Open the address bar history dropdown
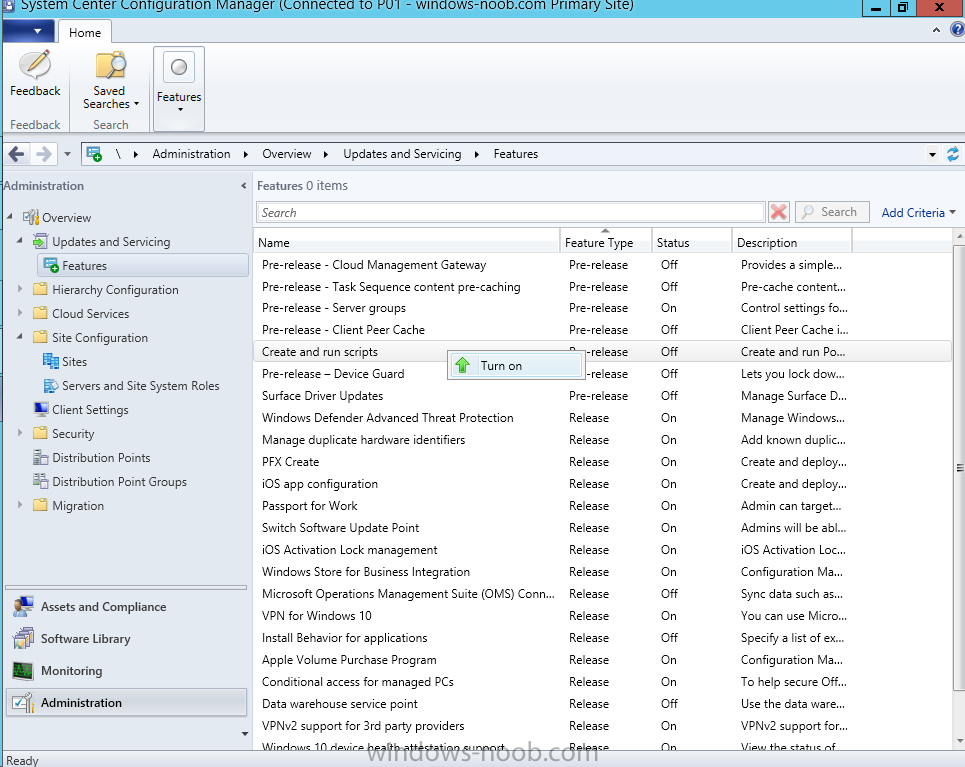 tap(932, 155)
